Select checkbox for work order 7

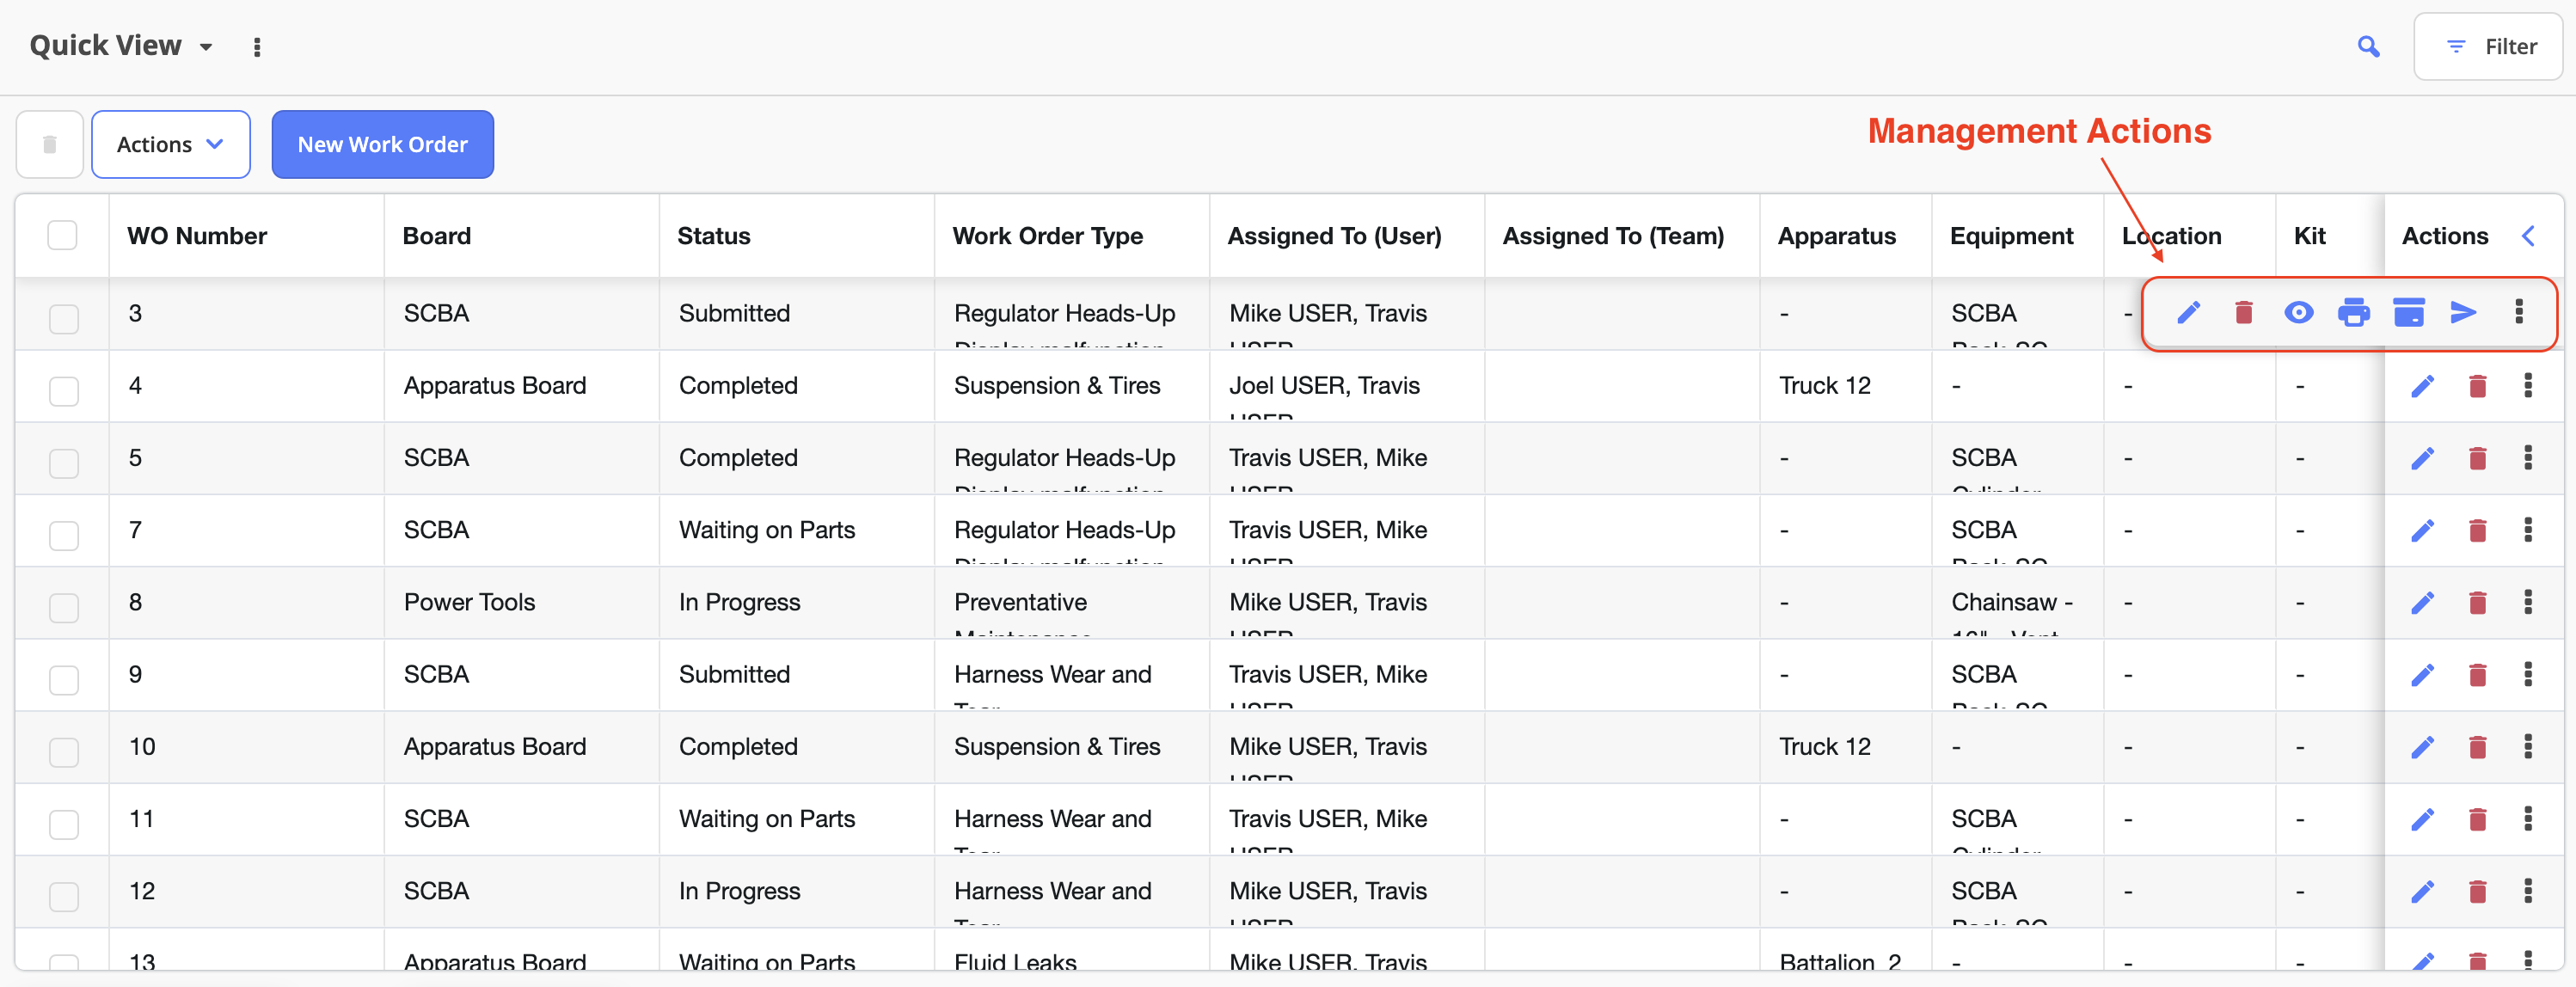(64, 535)
